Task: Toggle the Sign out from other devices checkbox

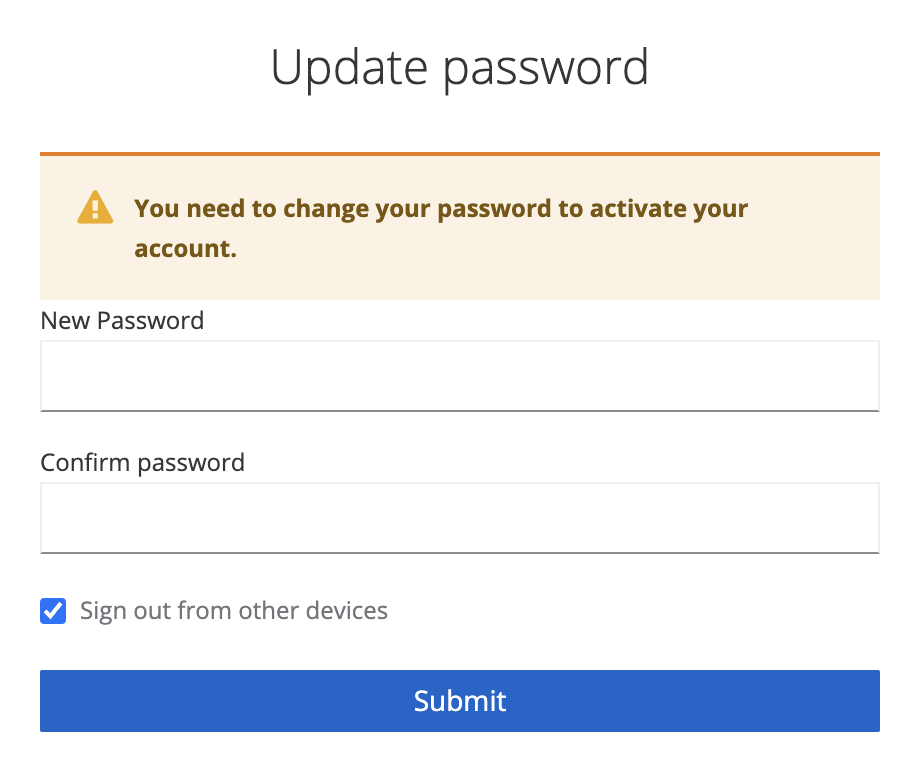Action: (52, 610)
